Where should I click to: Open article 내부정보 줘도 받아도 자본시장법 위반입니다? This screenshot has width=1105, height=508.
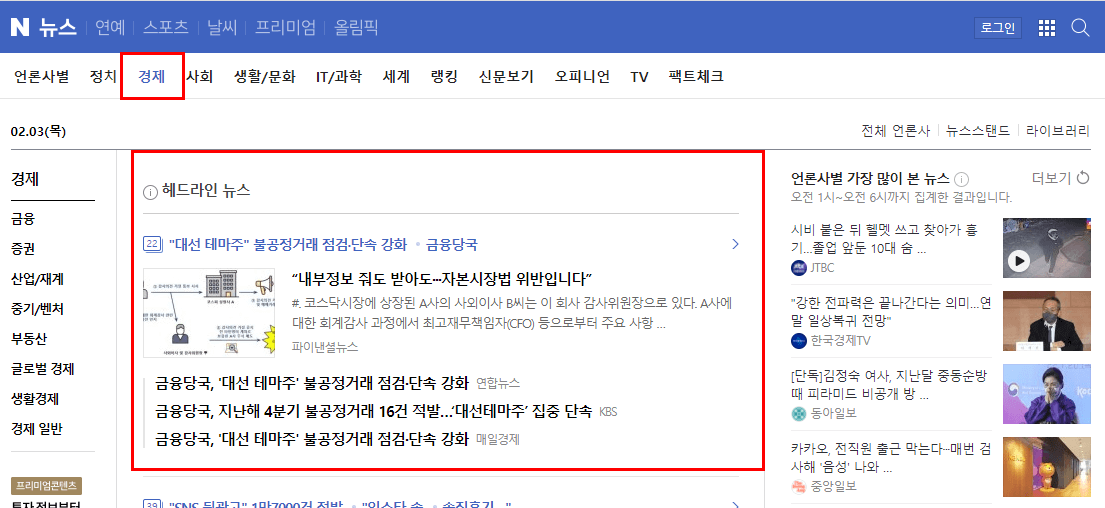click(441, 278)
